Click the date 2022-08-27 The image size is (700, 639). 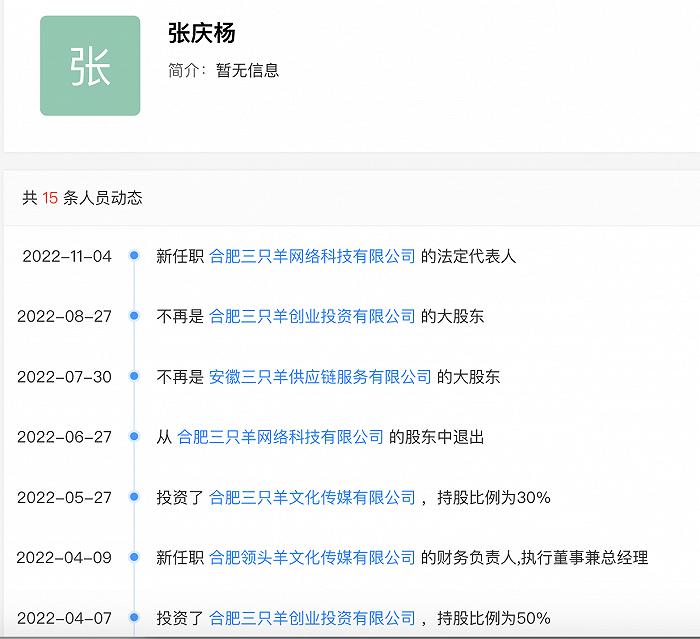coord(64,317)
